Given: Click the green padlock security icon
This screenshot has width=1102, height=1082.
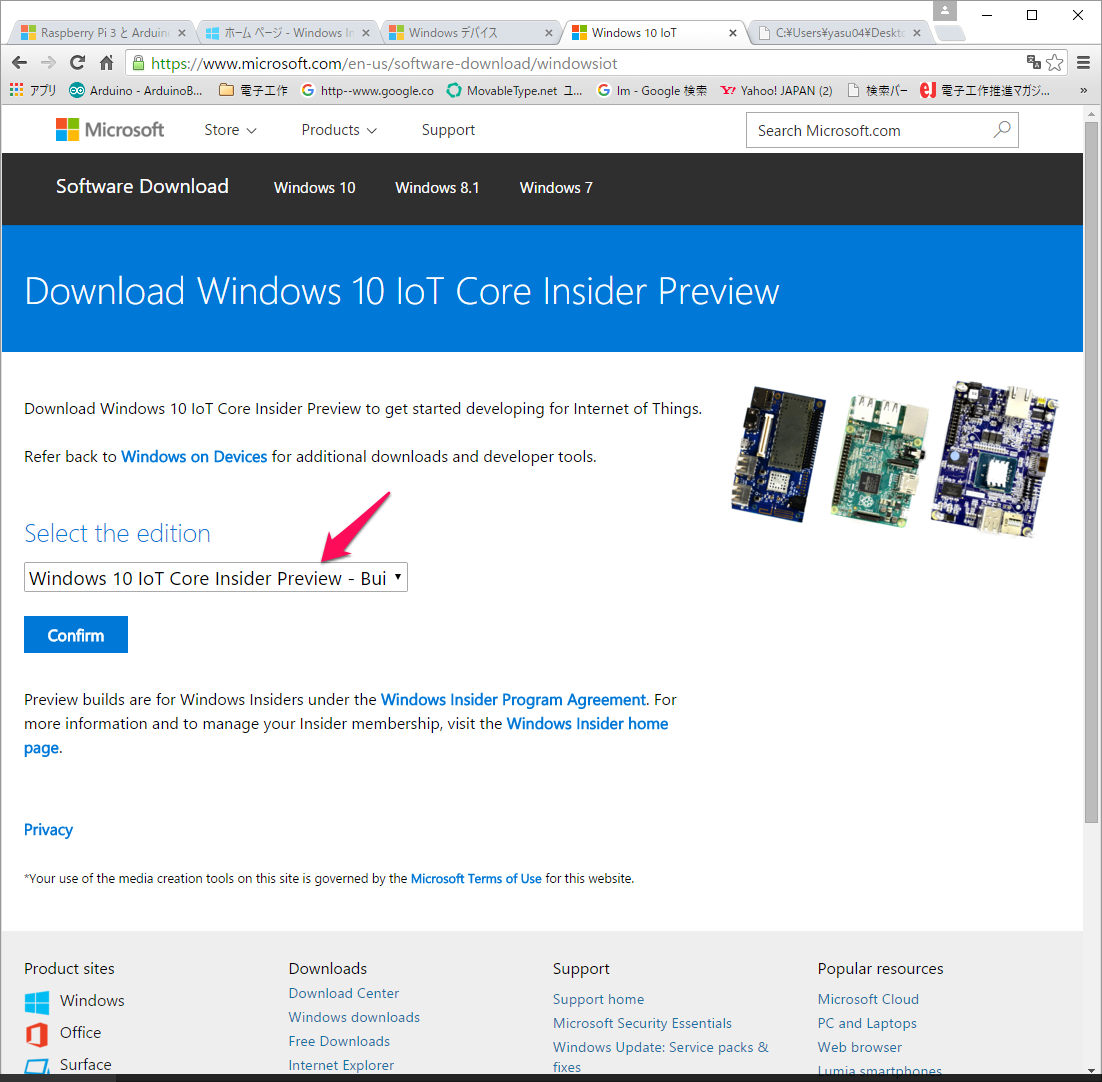Looking at the screenshot, I should click(138, 63).
